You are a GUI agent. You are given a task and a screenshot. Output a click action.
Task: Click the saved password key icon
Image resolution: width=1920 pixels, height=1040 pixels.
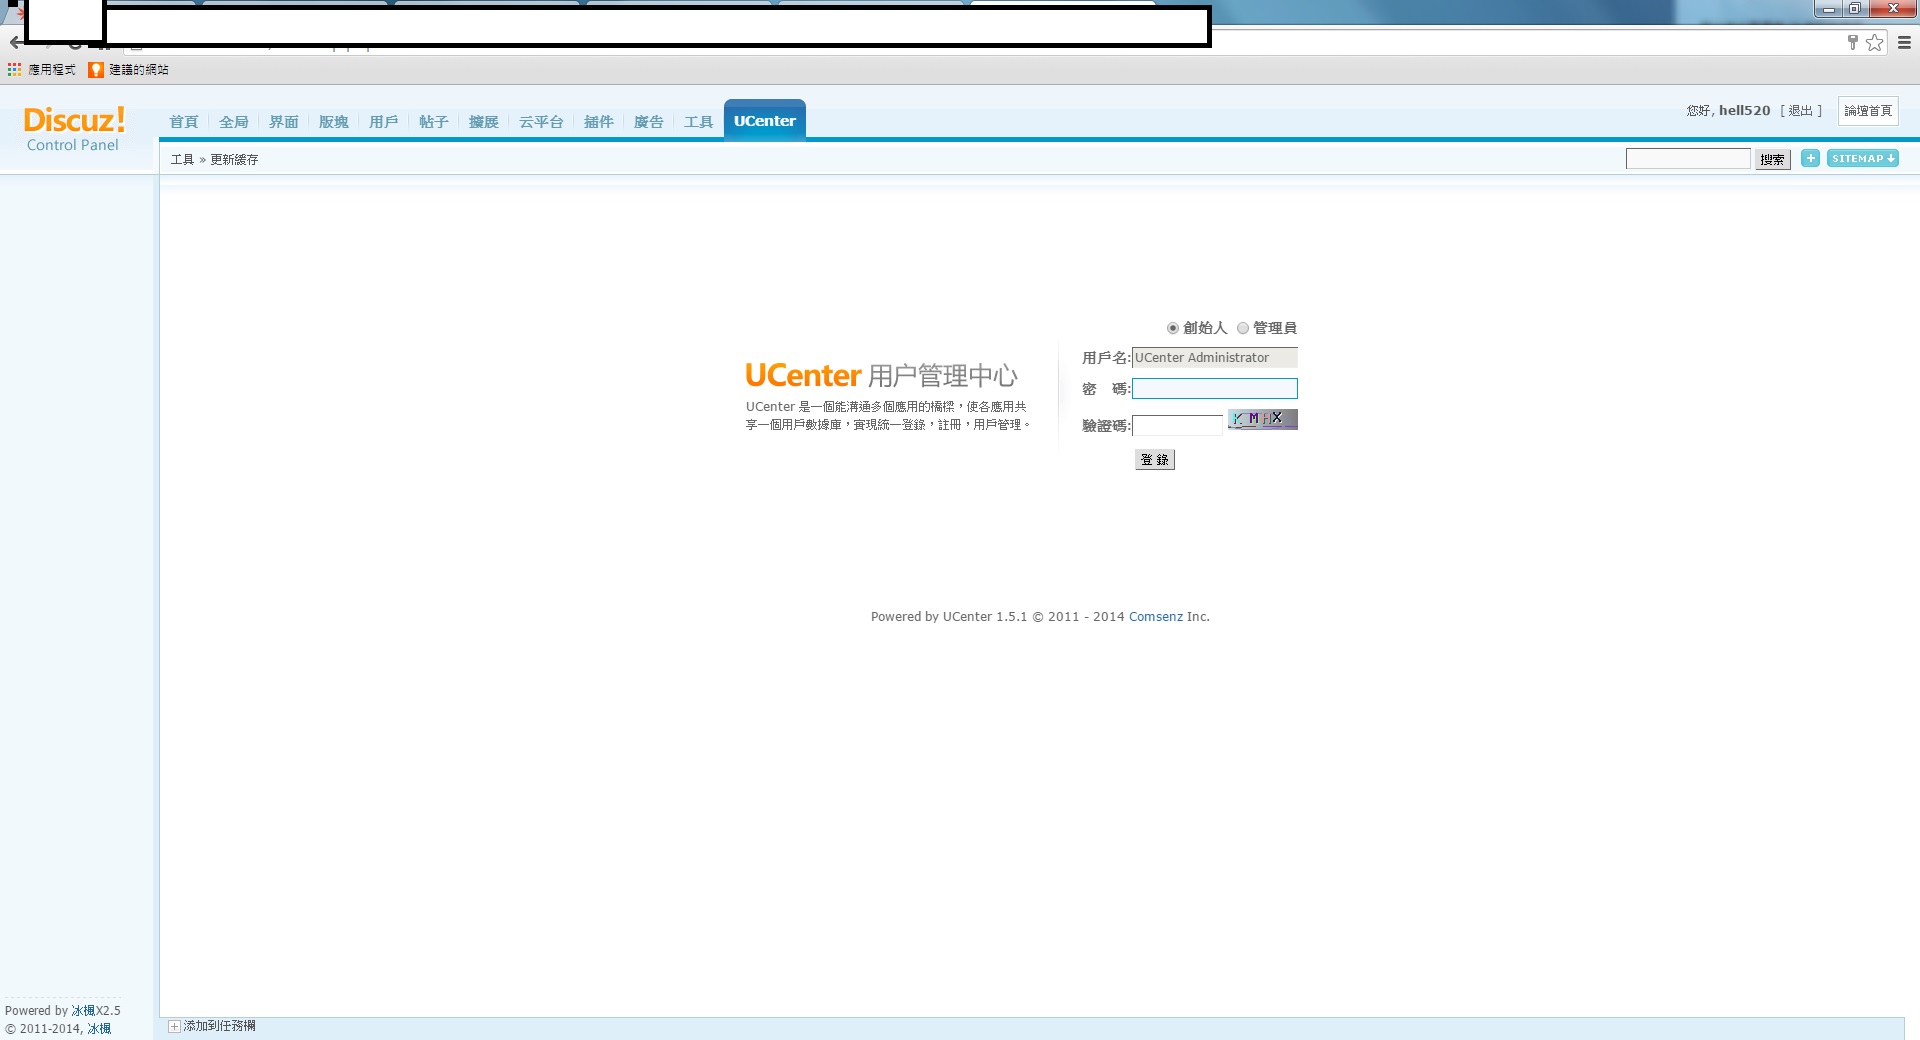pos(1852,42)
